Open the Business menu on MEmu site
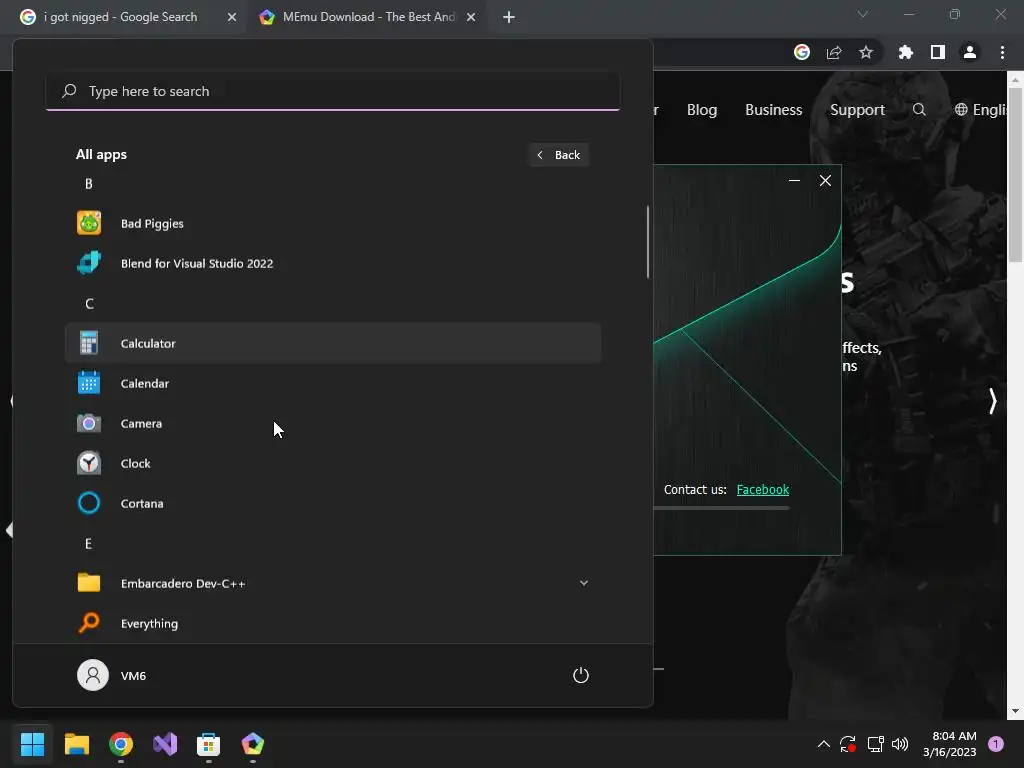The height and width of the screenshot is (768, 1024). [773, 110]
